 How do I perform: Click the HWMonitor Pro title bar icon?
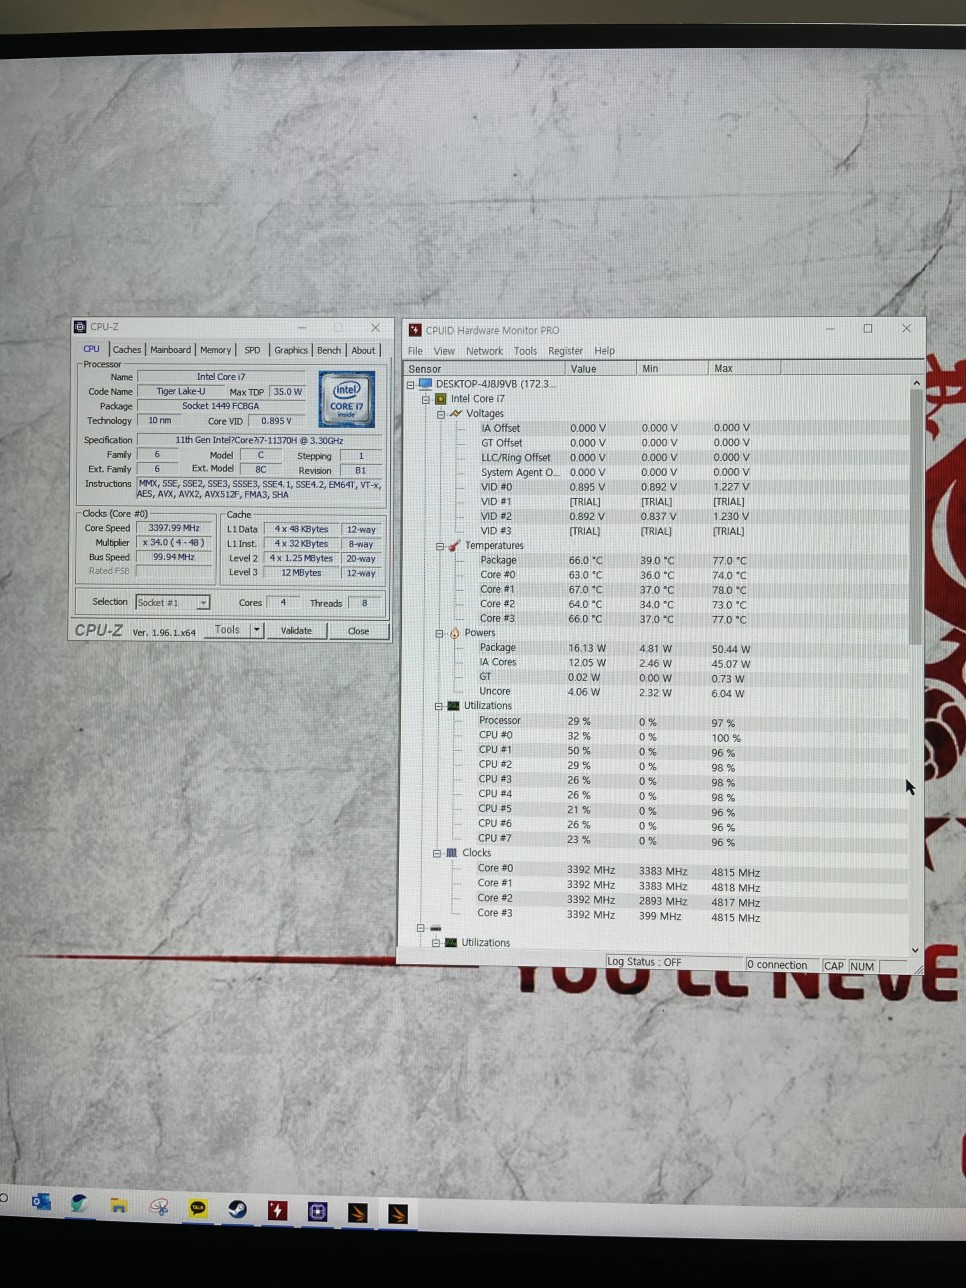point(415,329)
